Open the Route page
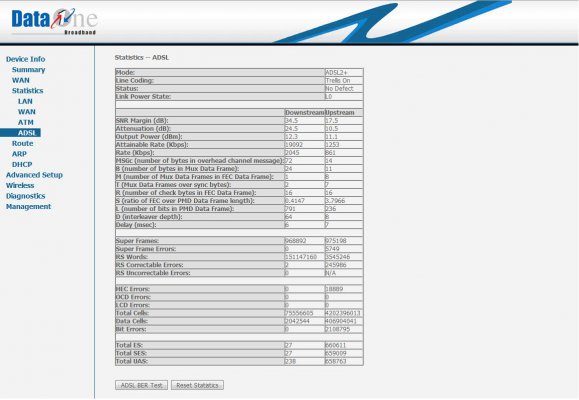 [x=23, y=143]
